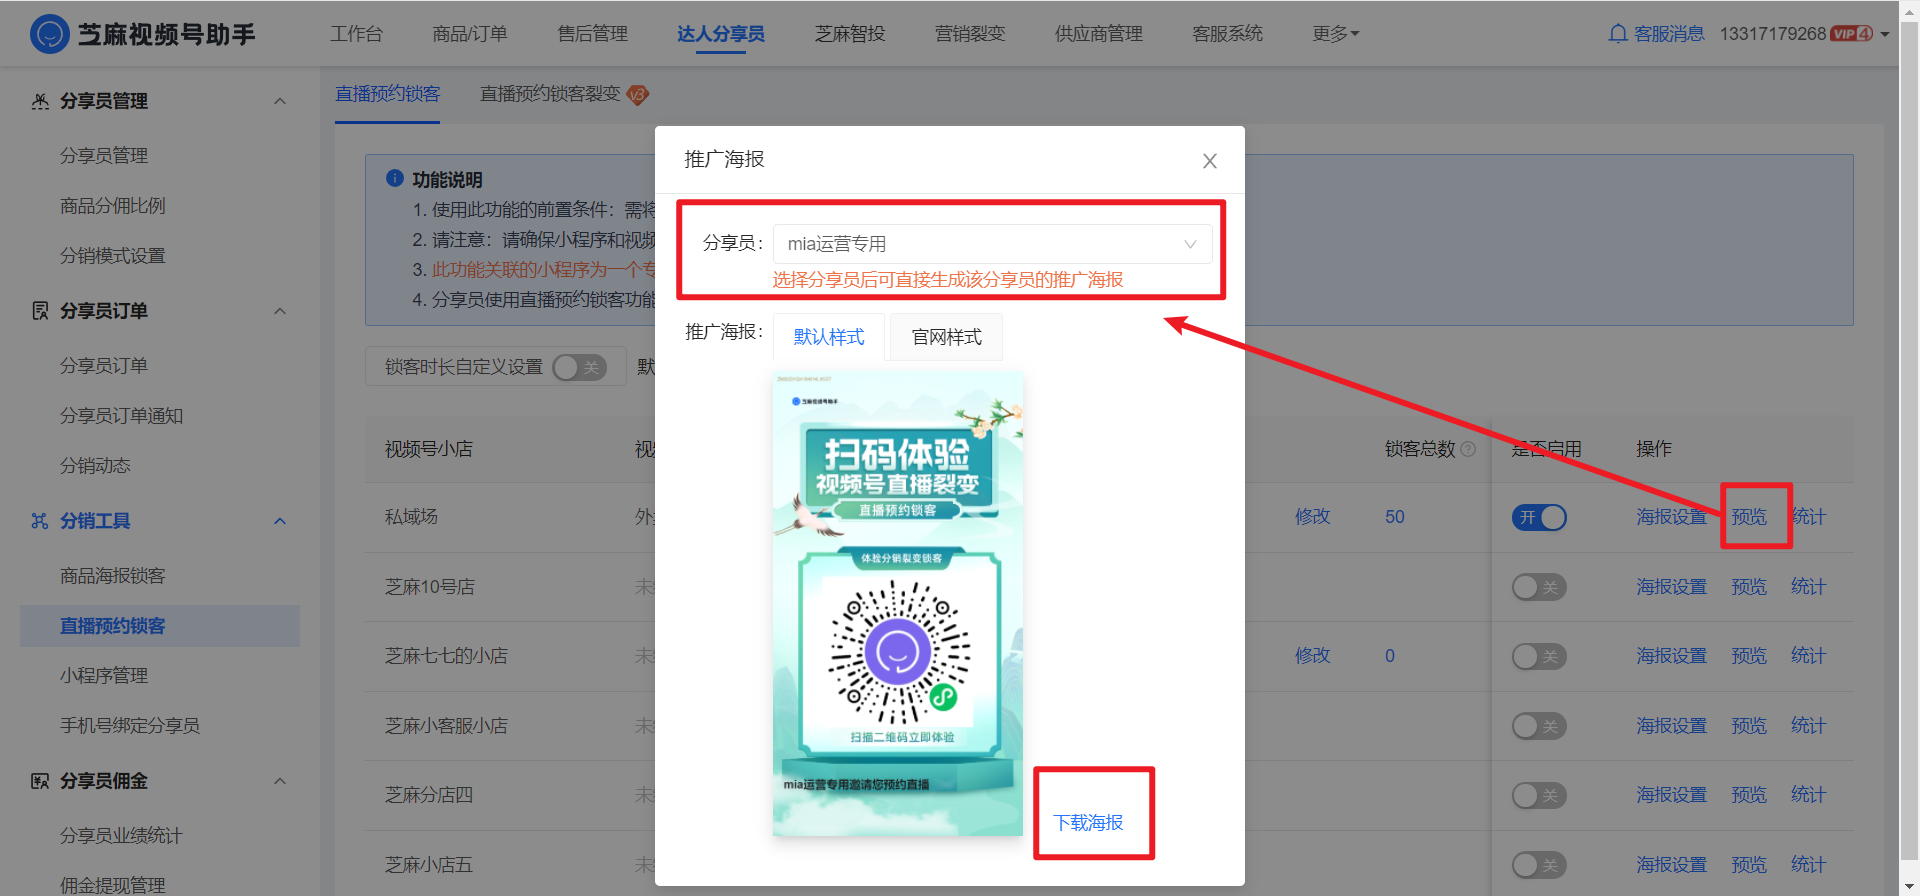This screenshot has height=896, width=1920.
Task: Open the account dropdown arrow beside the VIP badge
Action: [1885, 34]
